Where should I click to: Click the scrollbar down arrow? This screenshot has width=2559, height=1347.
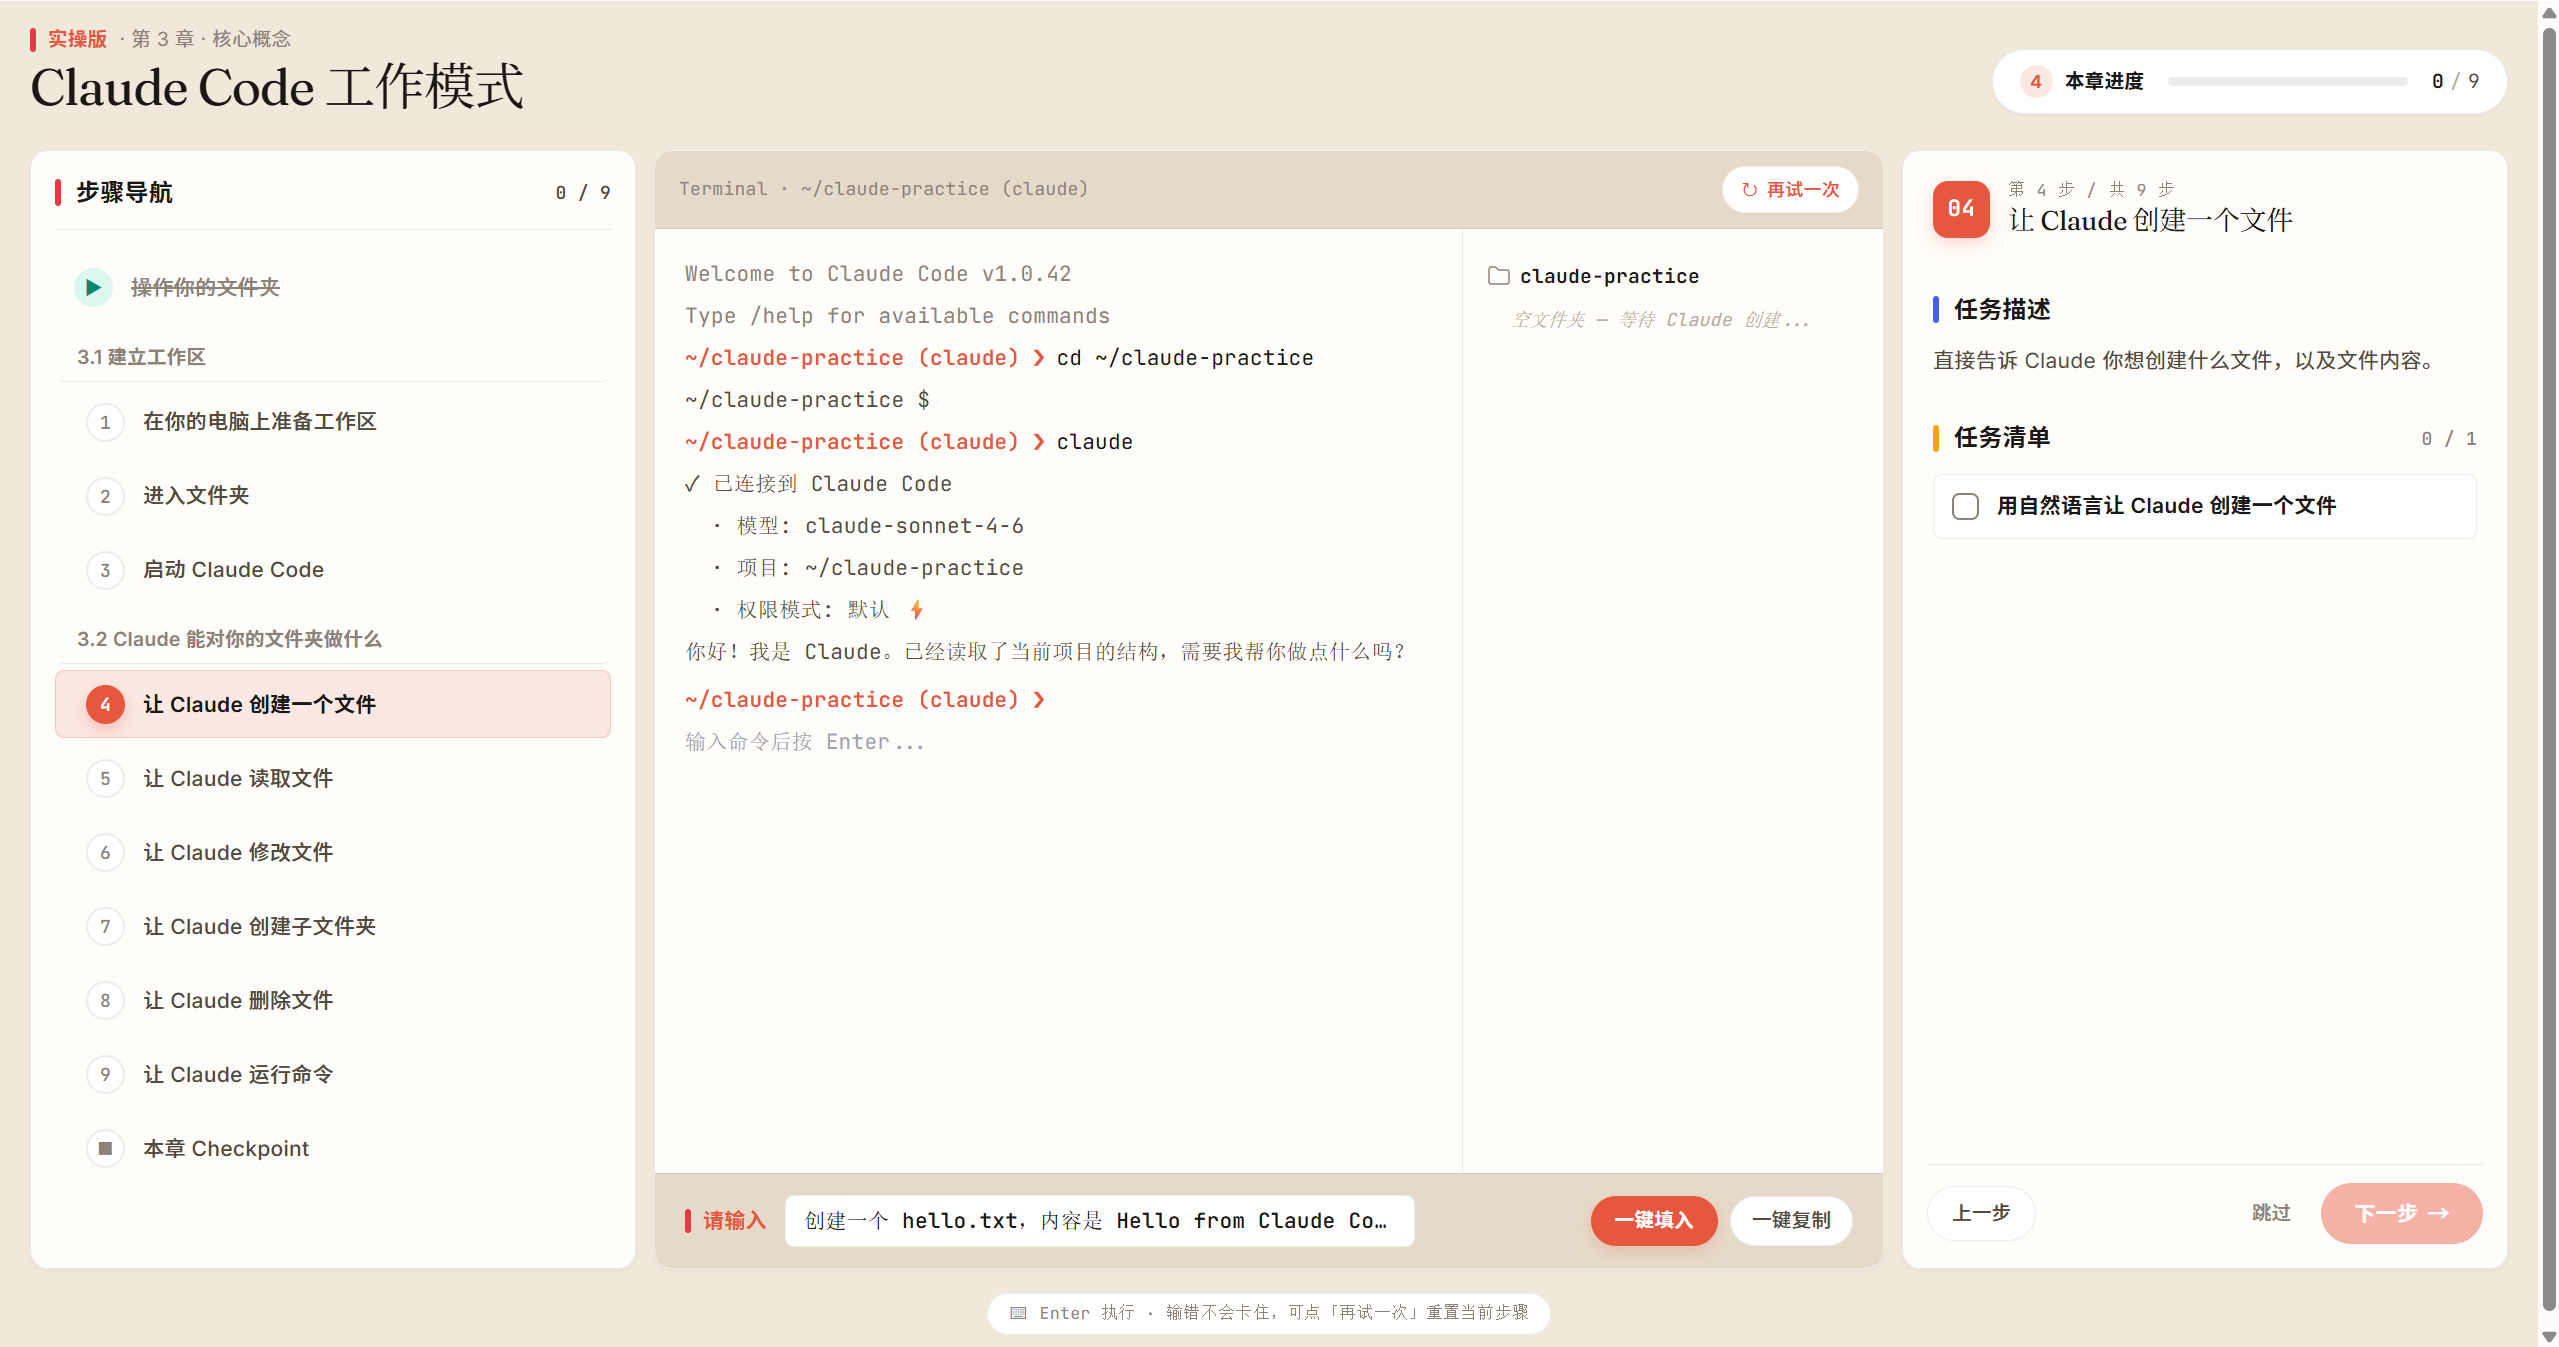tap(2549, 1336)
